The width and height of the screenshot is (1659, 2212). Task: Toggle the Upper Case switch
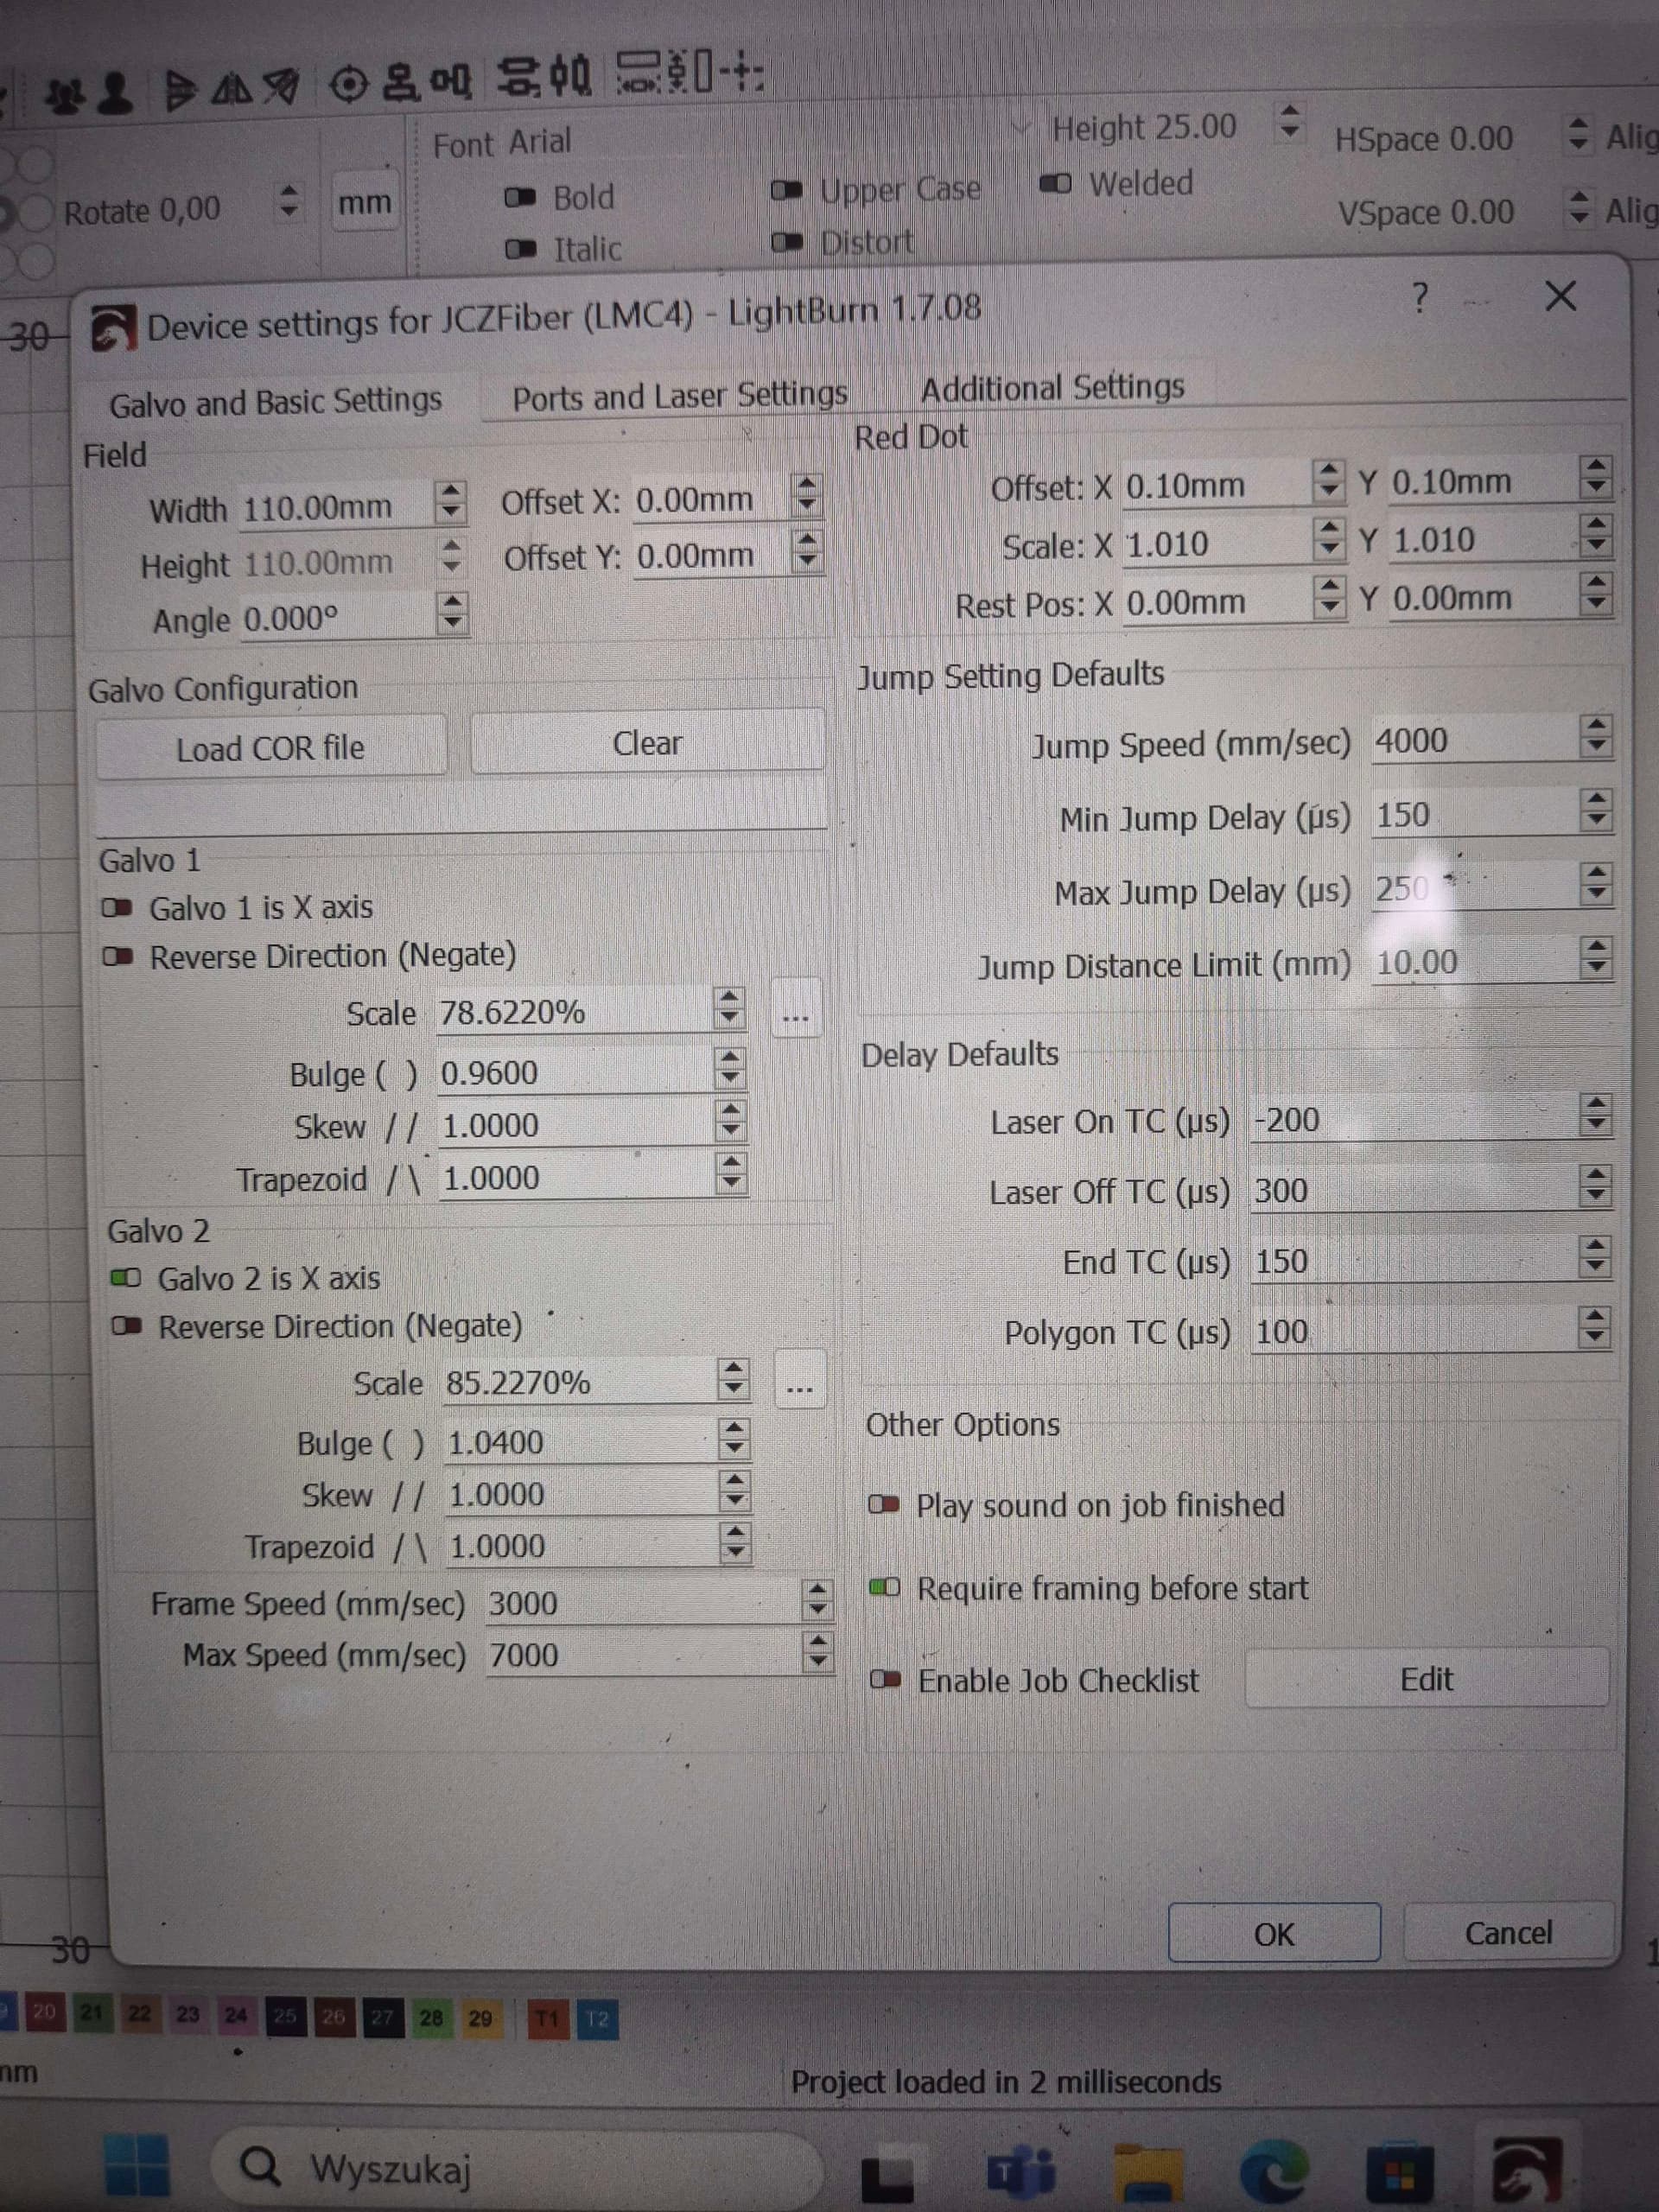click(x=787, y=190)
